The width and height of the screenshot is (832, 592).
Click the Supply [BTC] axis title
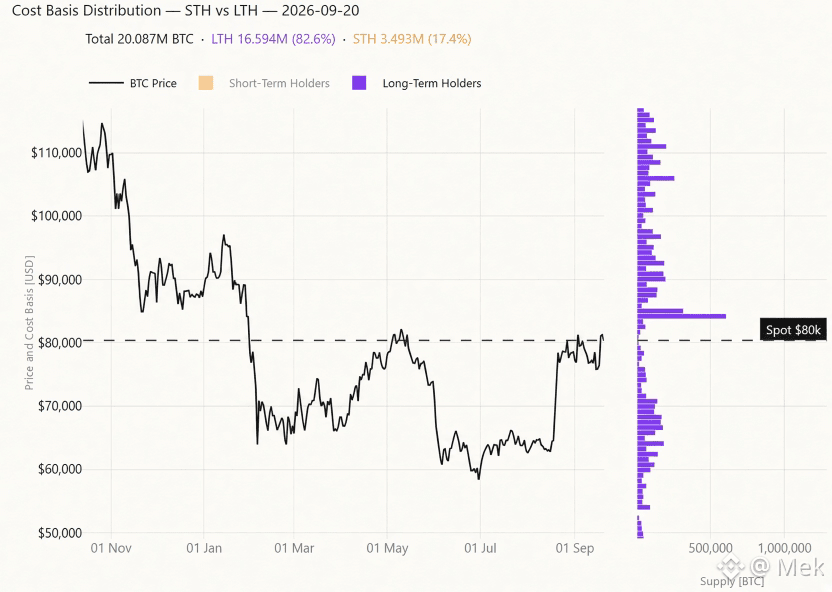point(732,581)
